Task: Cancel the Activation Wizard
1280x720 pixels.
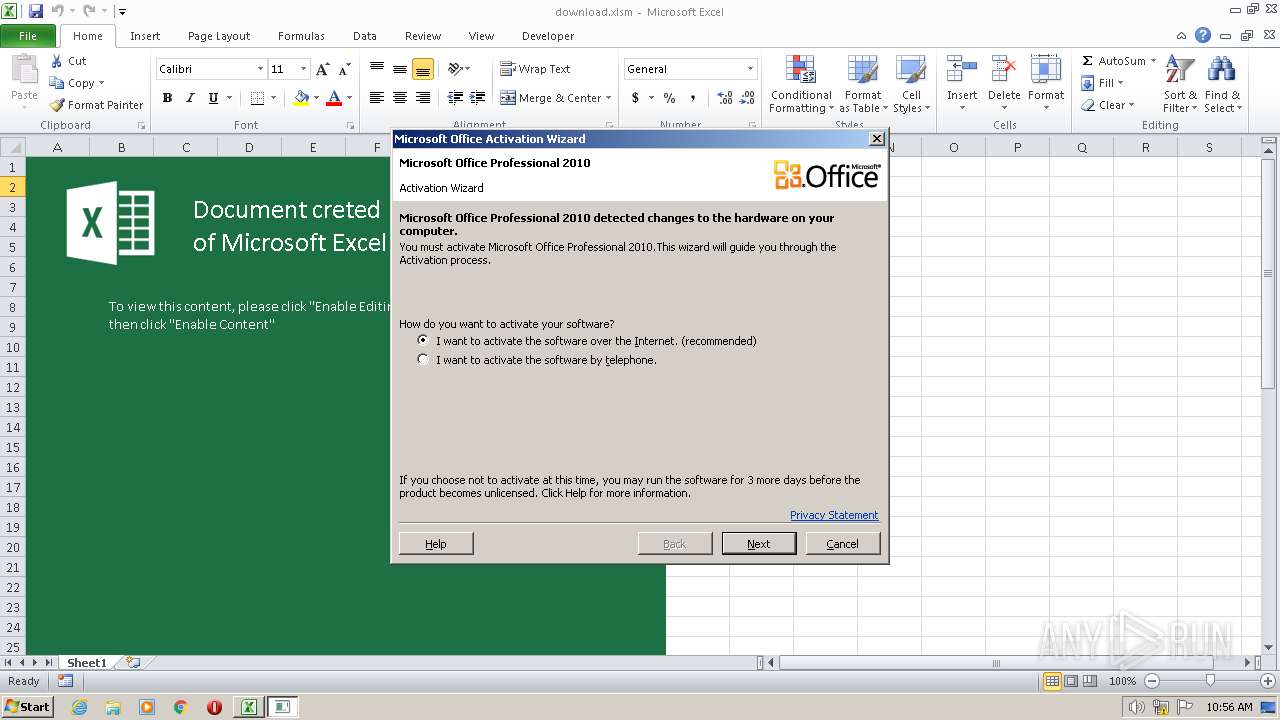Action: point(843,544)
